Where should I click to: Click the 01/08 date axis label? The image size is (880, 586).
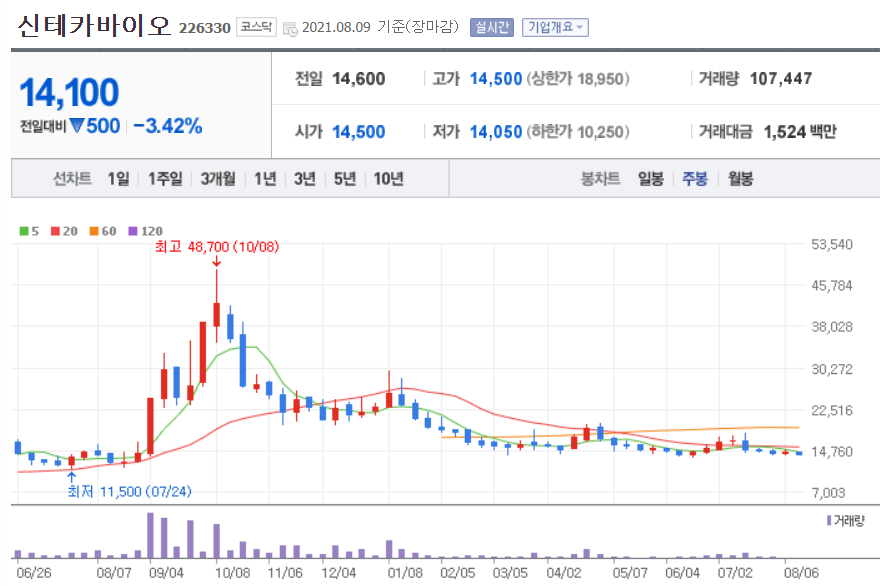[x=405, y=573]
